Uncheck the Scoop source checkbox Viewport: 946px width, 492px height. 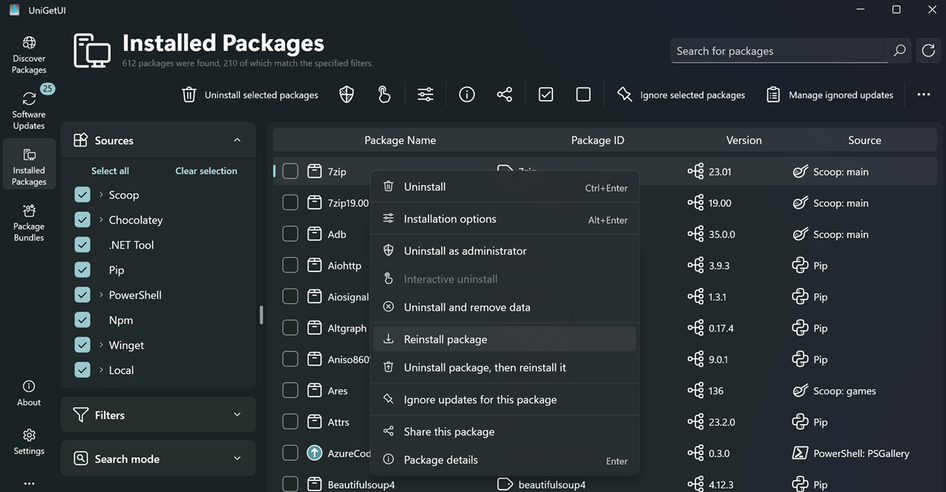coord(82,195)
